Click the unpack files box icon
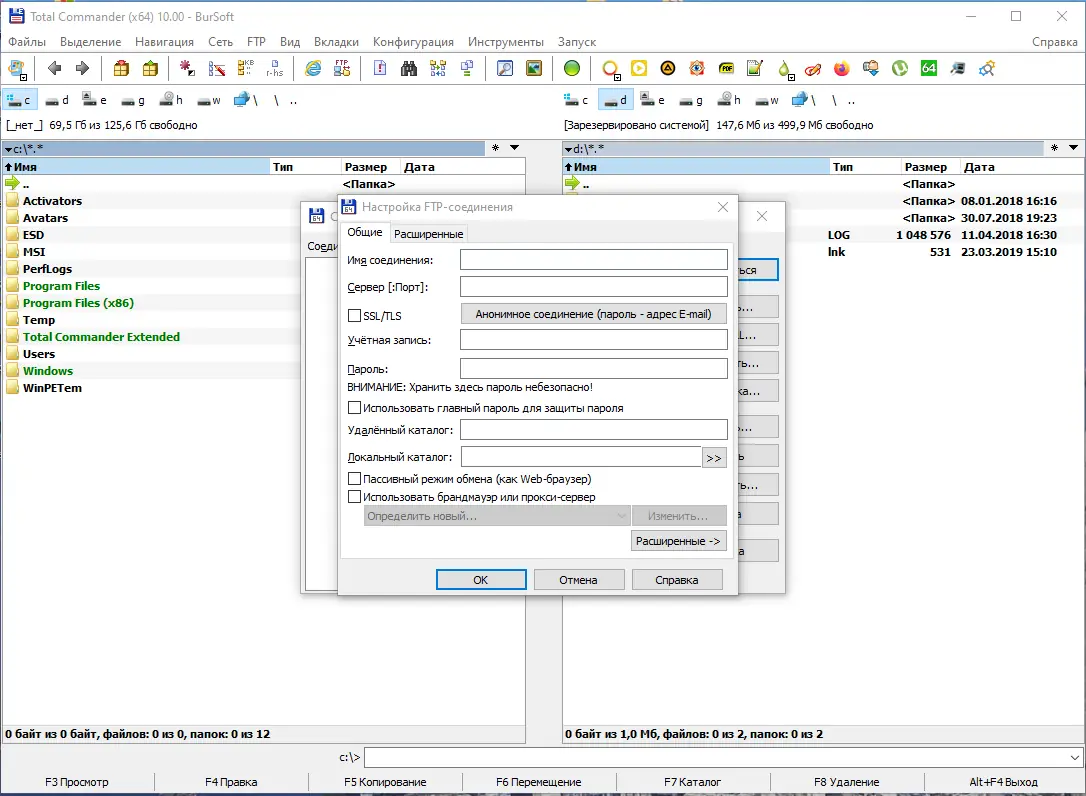Viewport: 1086px width, 796px height. coord(150,68)
